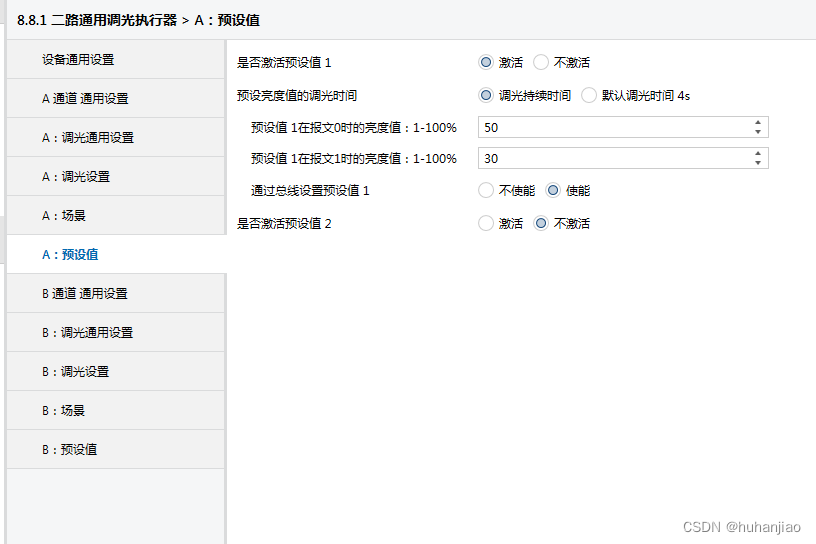
Task: Increase 报文0时的亮度值 with up arrow
Action: (758, 123)
